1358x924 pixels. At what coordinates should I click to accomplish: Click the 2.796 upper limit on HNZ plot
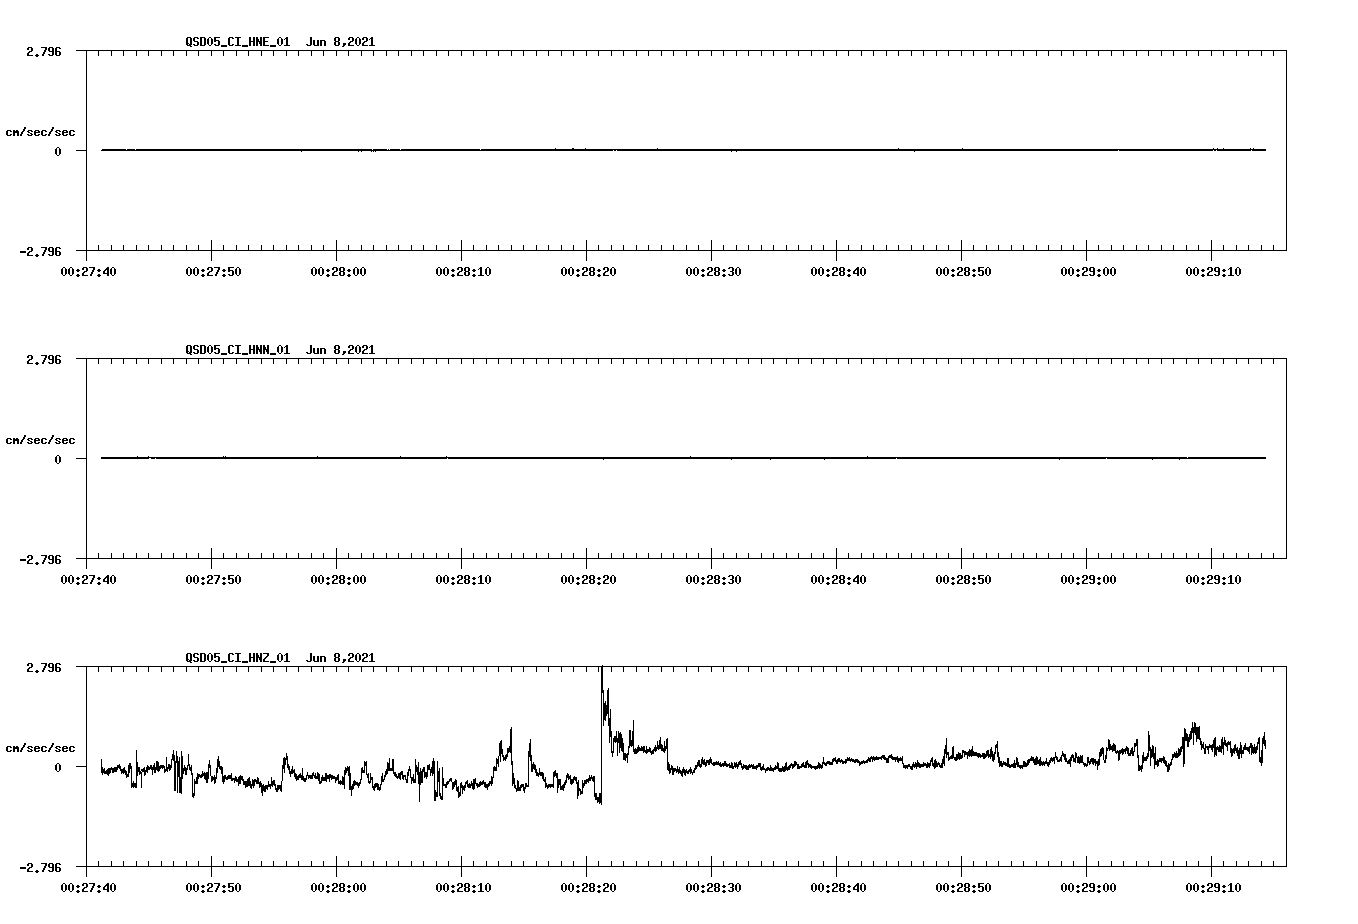coord(44,667)
